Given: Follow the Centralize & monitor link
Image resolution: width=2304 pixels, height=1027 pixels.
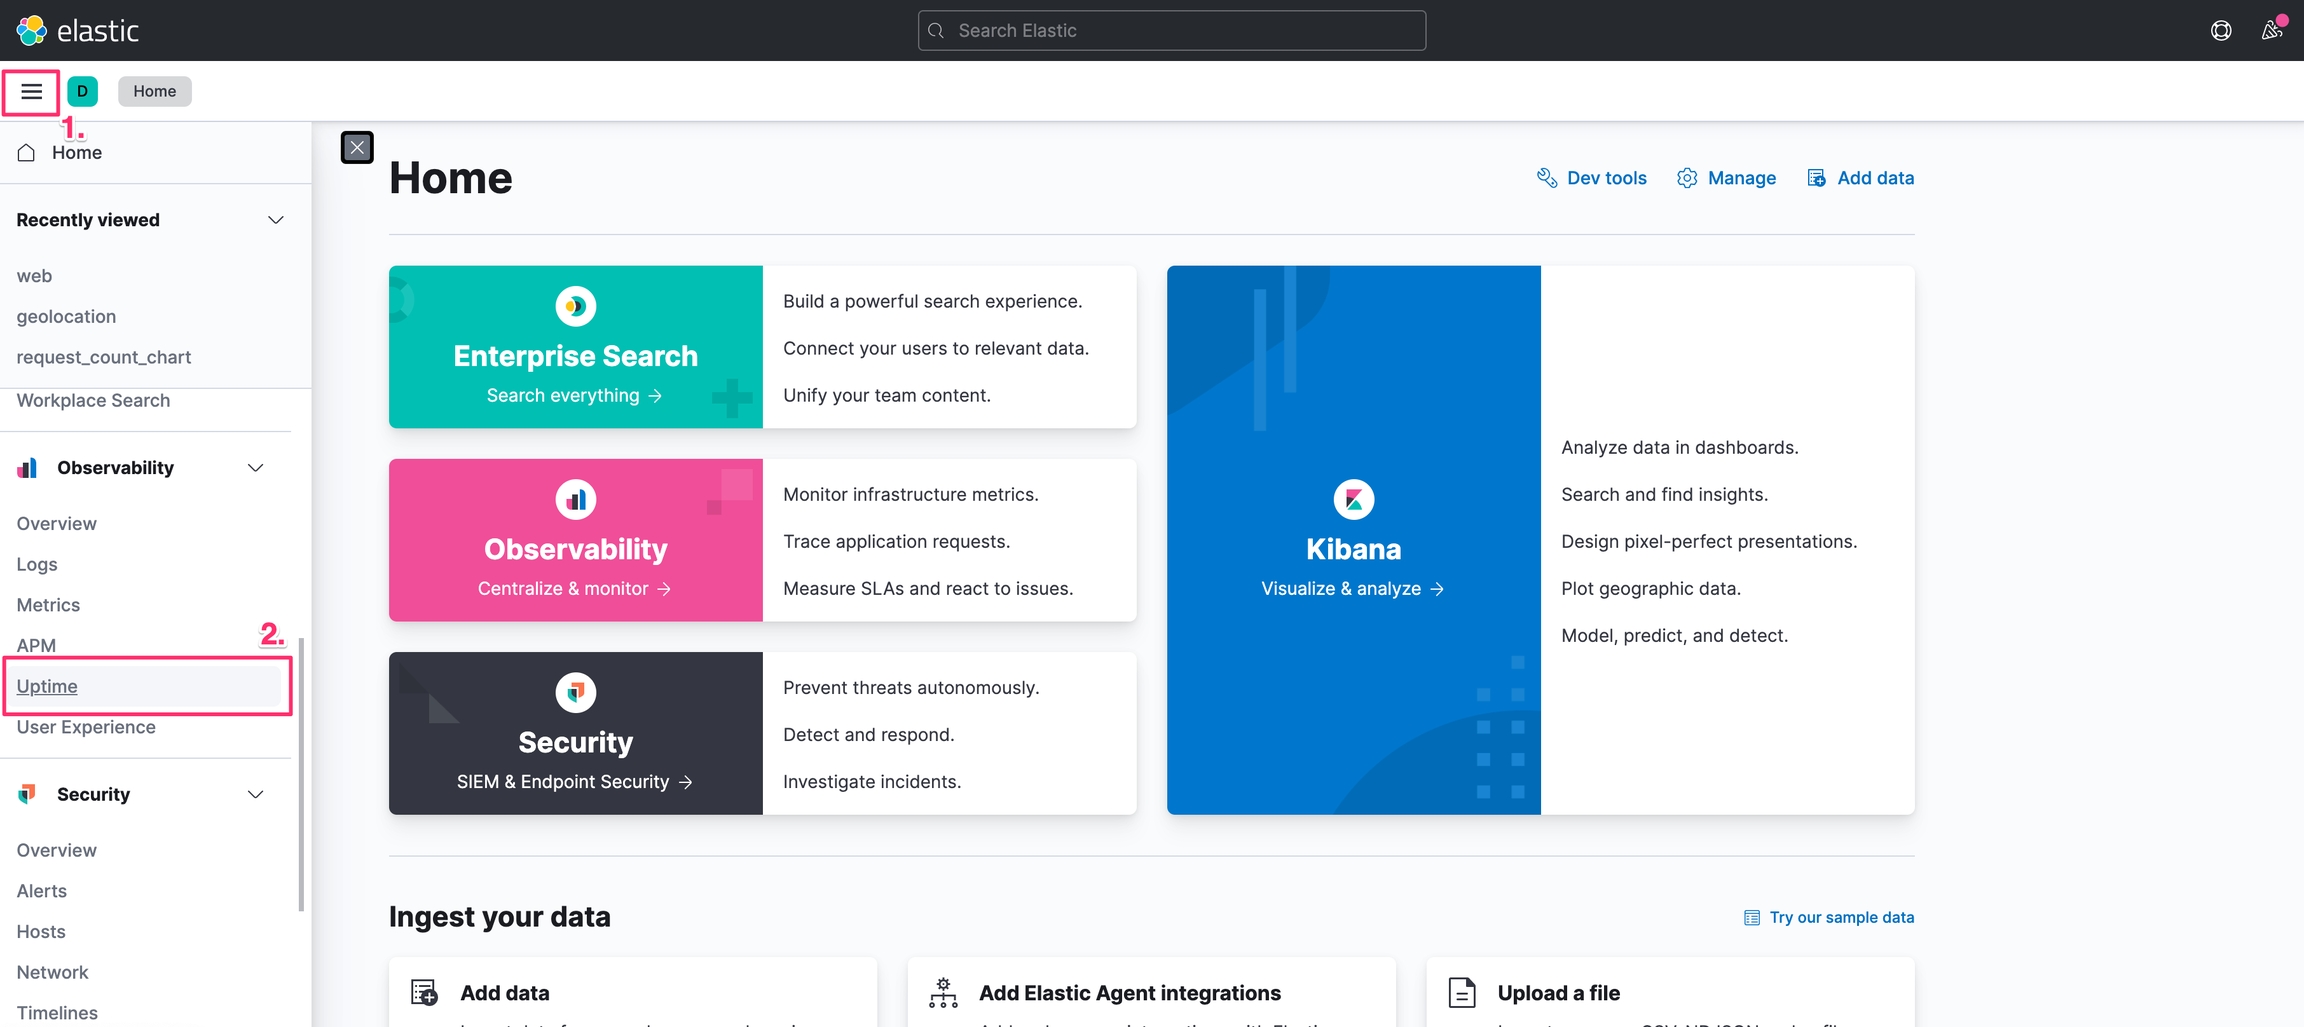Looking at the screenshot, I should point(575,589).
